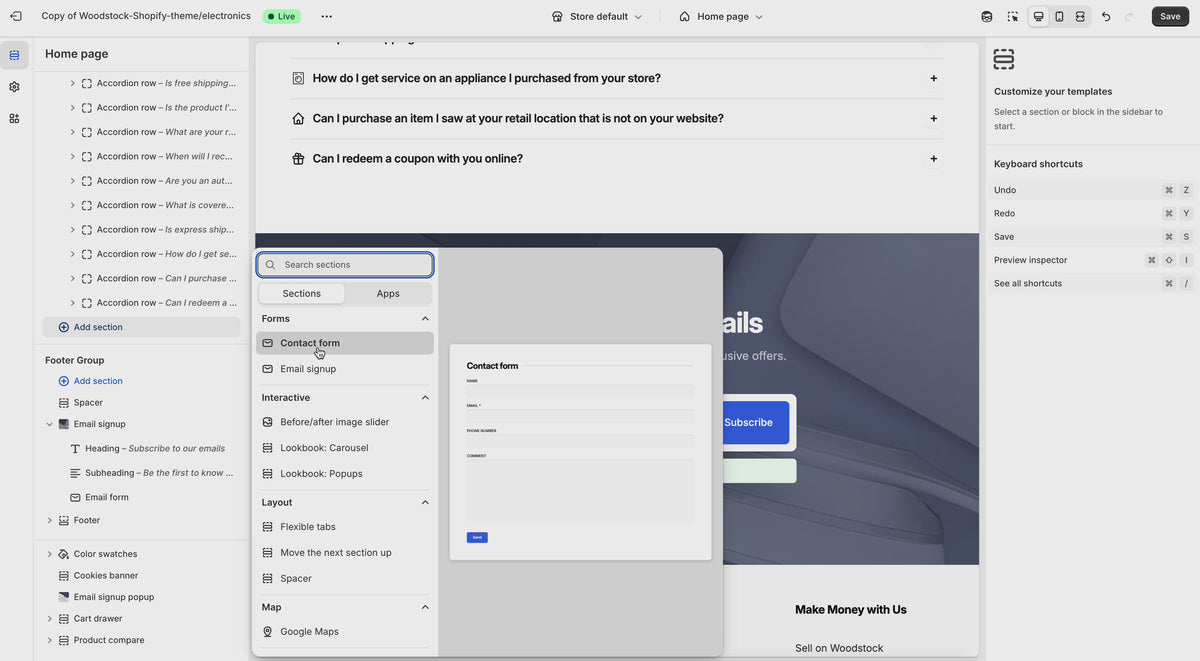The width and height of the screenshot is (1200, 661).
Task: Click the Save button
Action: (1170, 16)
